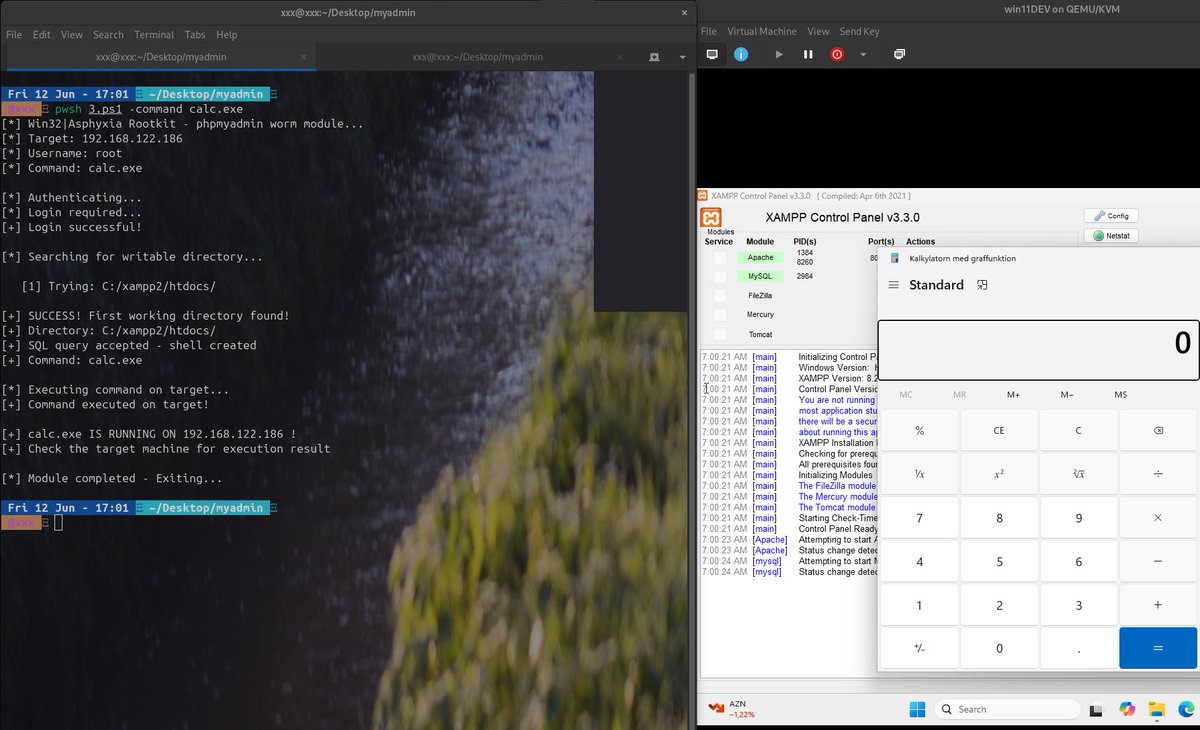Toggle FileZilla service checkbox
Viewport: 1200px width, 730px height.
click(x=720, y=296)
